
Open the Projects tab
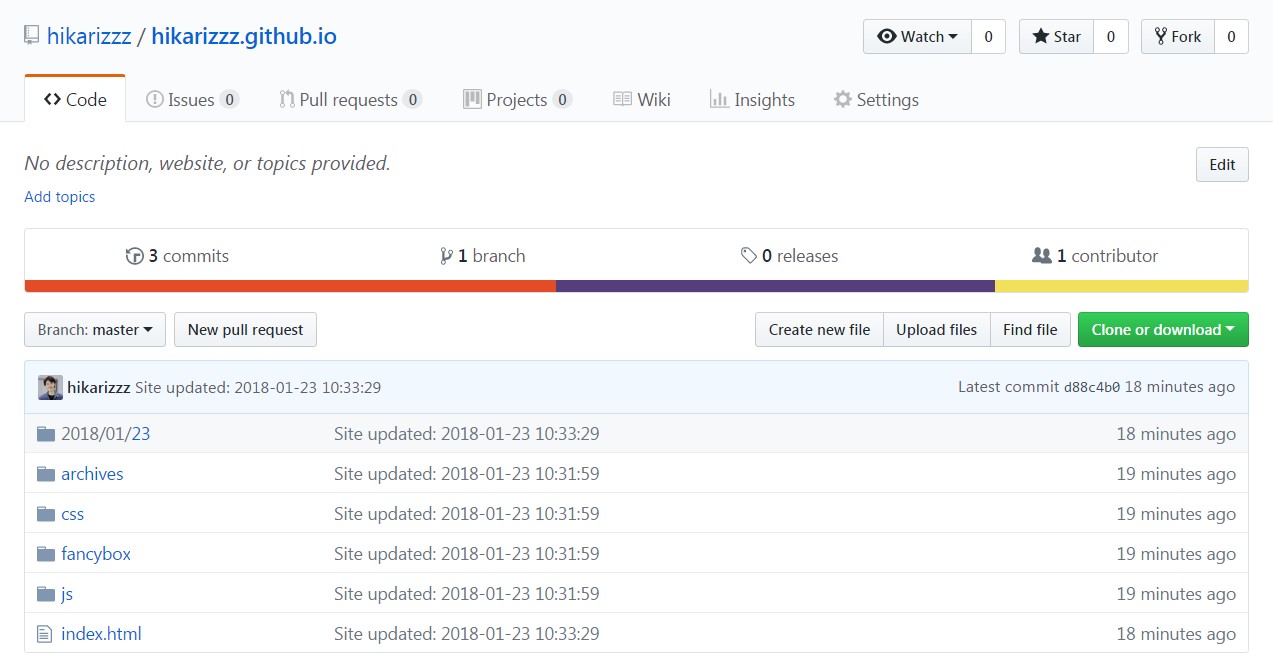point(517,99)
